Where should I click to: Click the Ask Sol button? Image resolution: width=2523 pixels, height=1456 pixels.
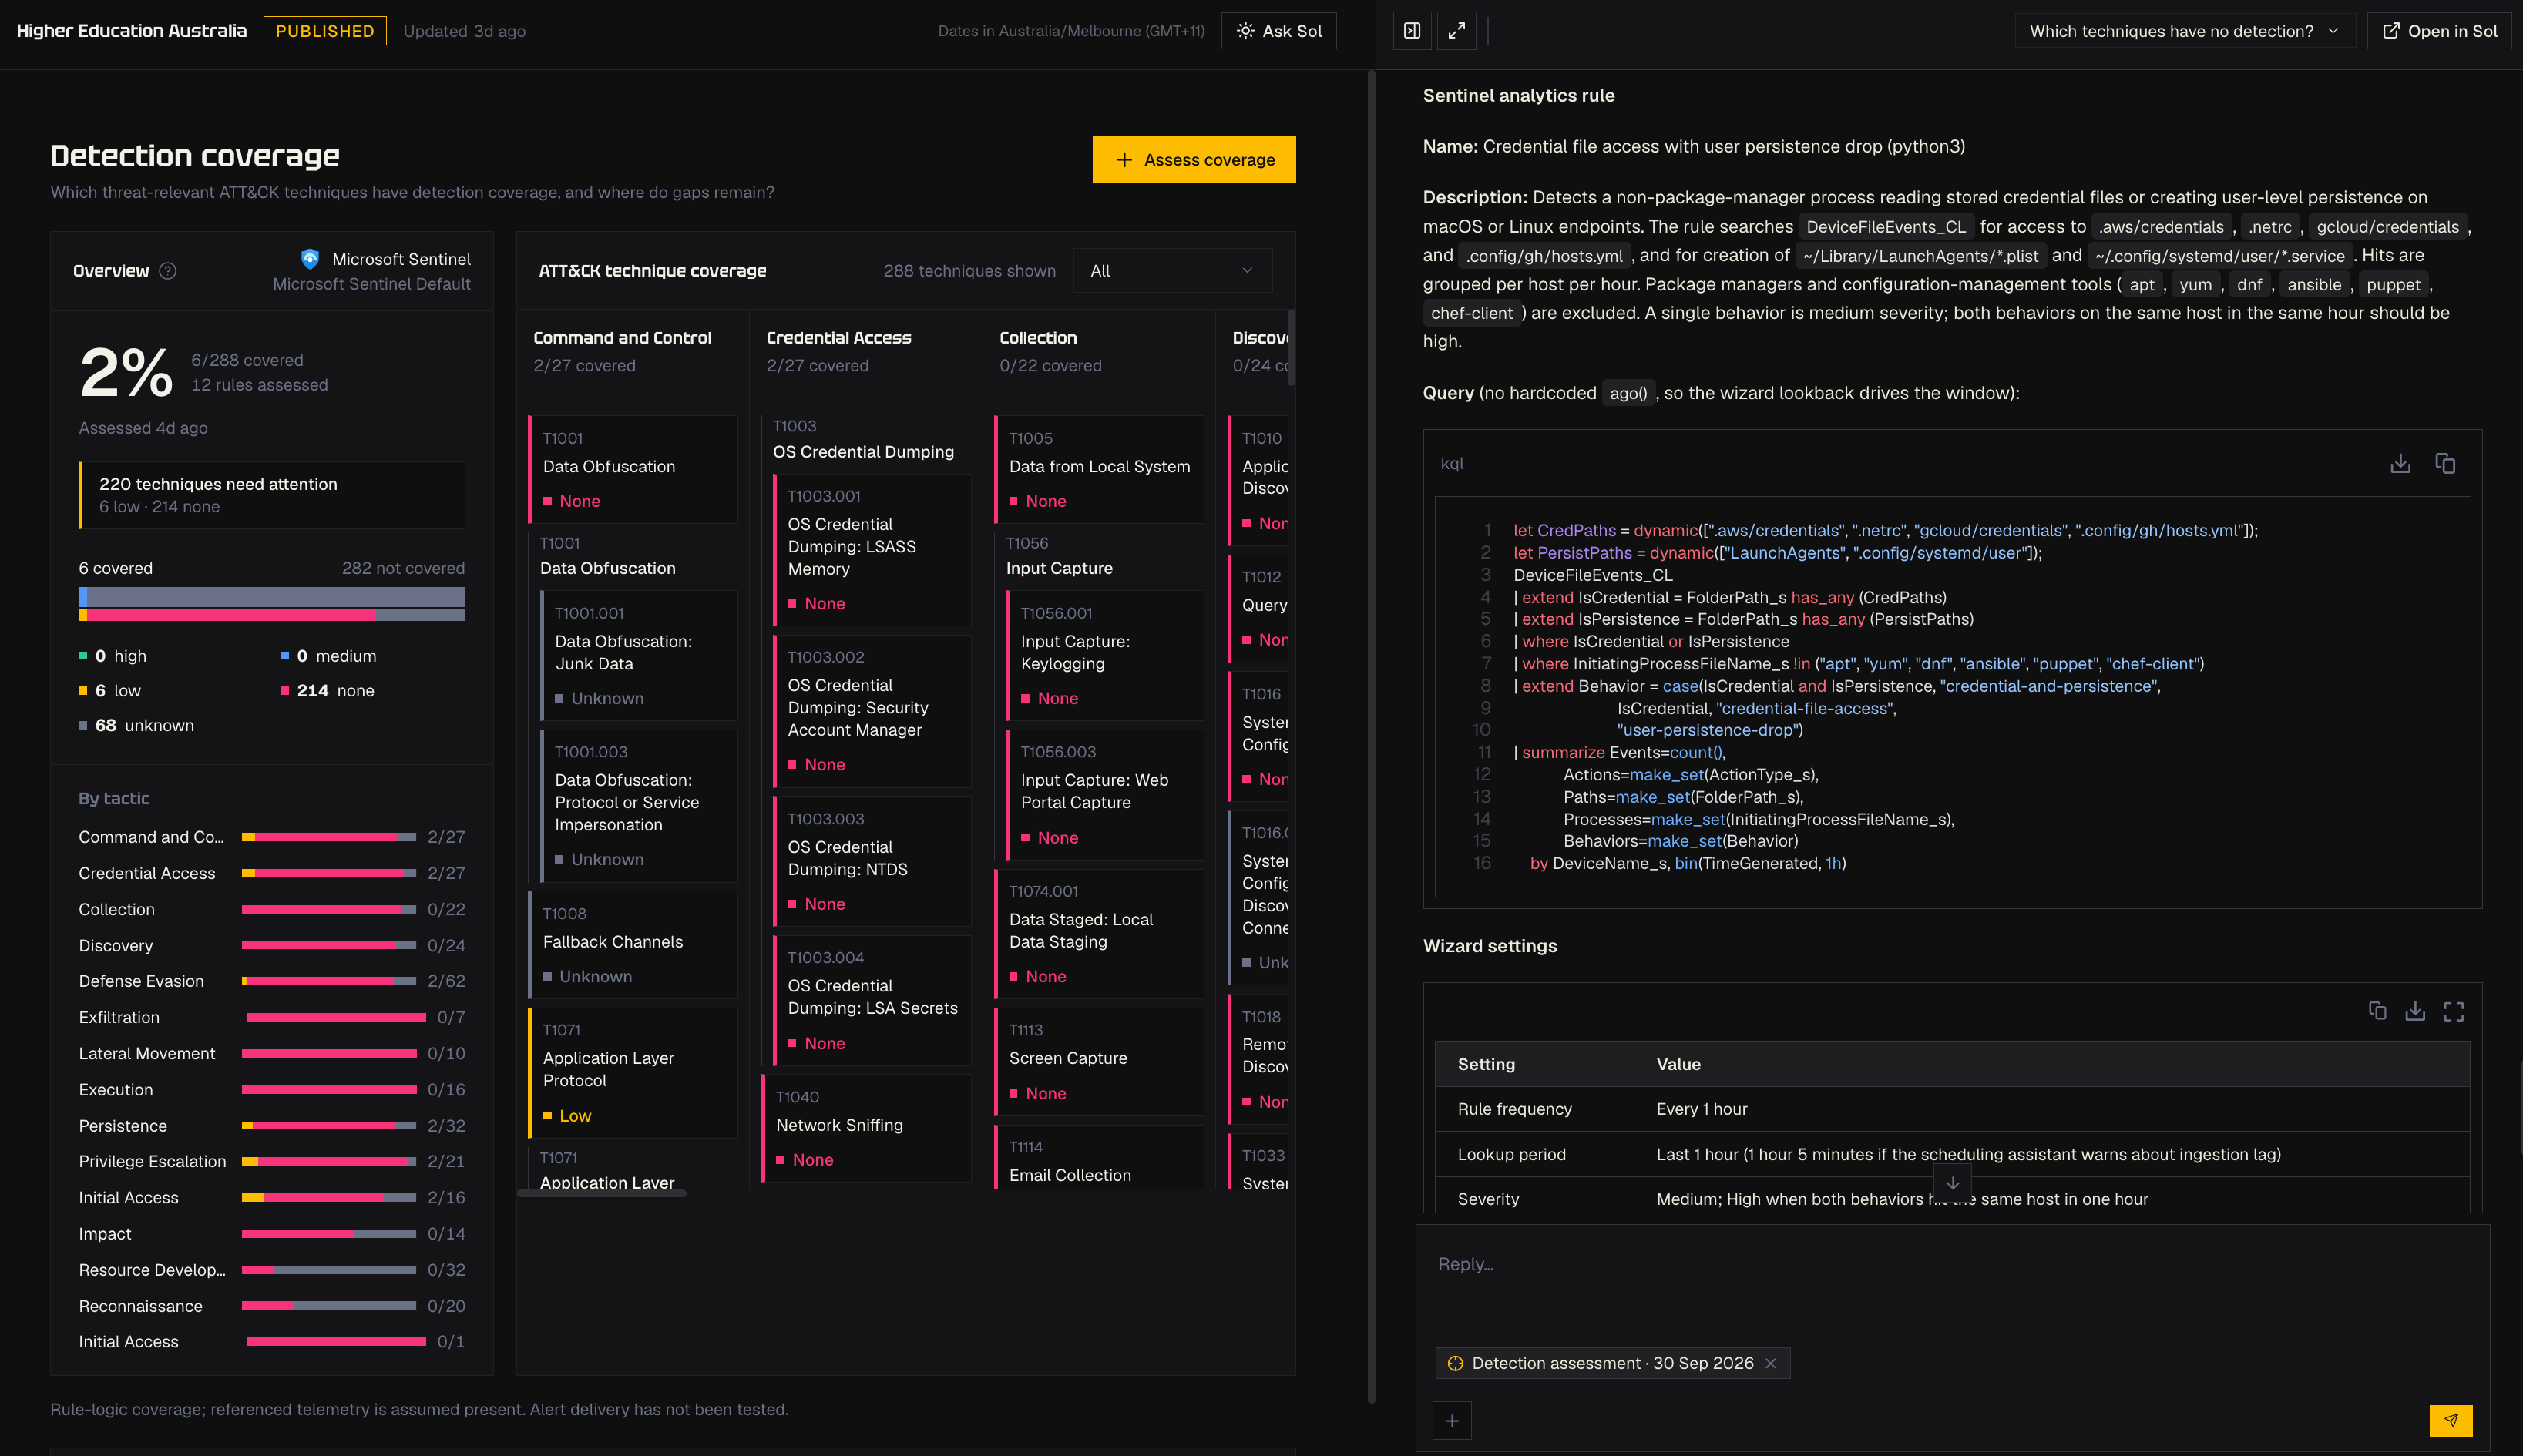click(x=1279, y=31)
